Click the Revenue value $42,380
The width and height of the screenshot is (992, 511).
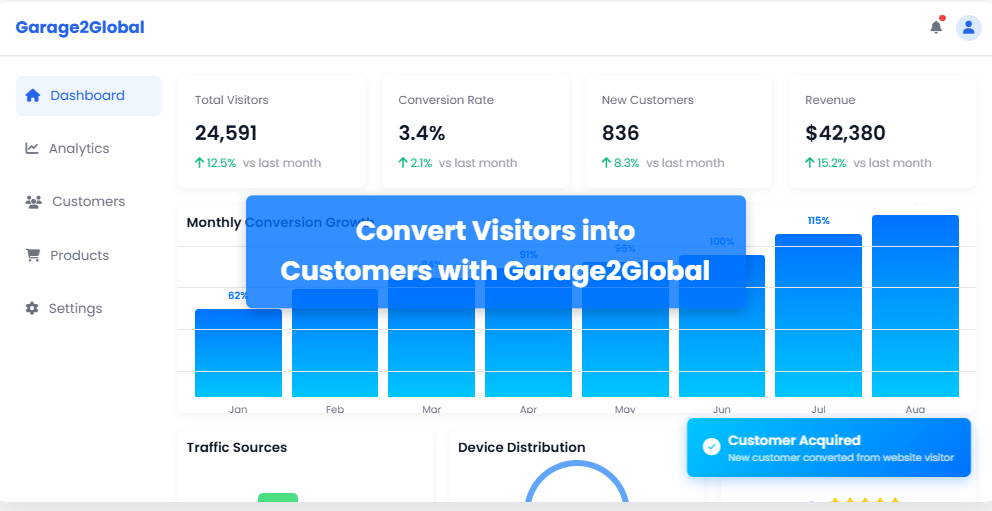point(845,133)
